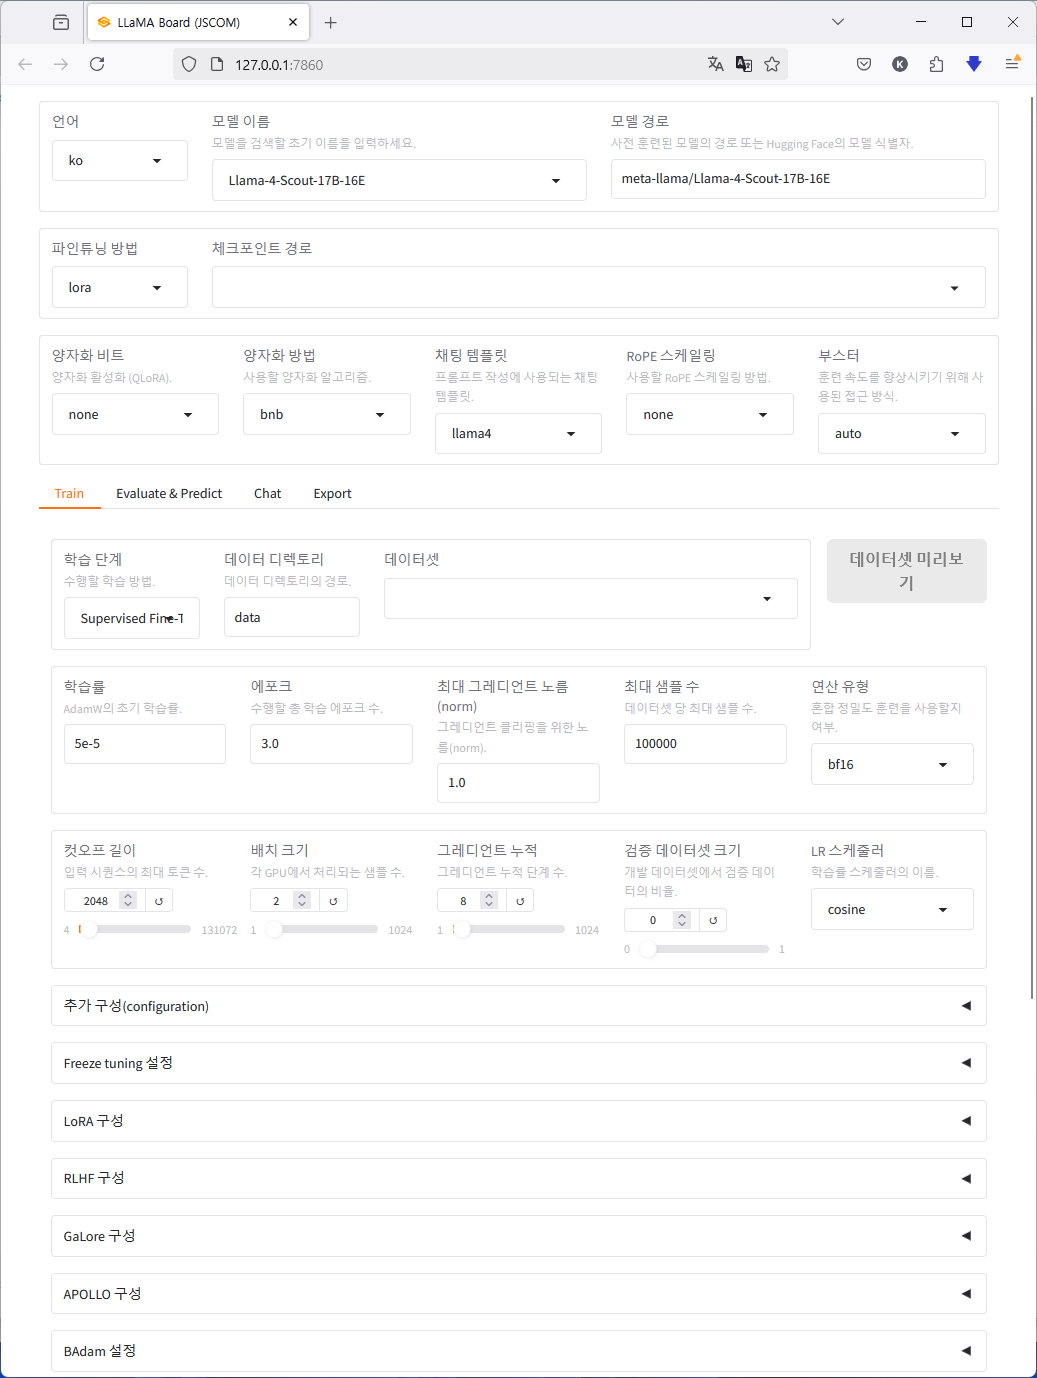Click the 데이터셋 미리보기 preview button
The height and width of the screenshot is (1378, 1037).
[x=907, y=571]
